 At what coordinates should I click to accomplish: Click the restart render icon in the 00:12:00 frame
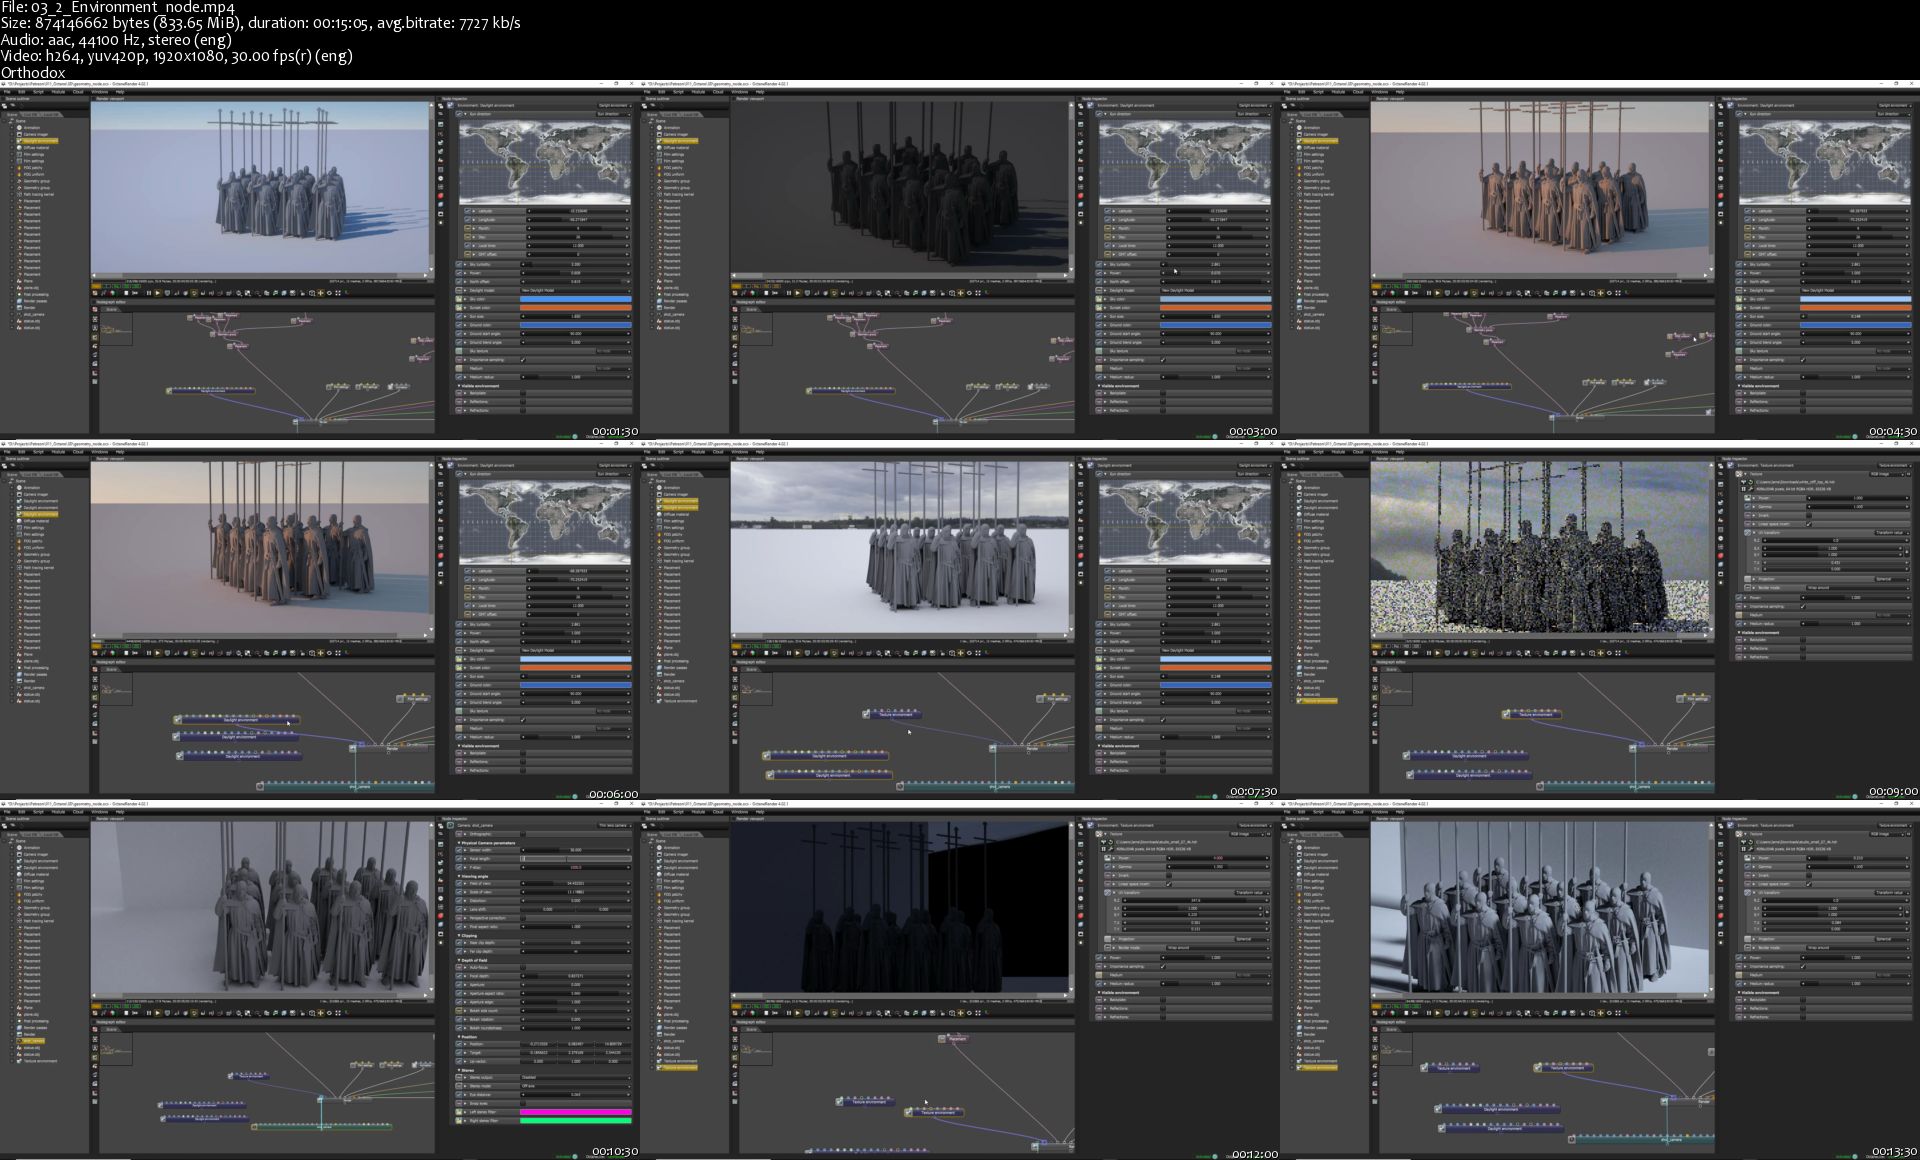pos(775,1013)
